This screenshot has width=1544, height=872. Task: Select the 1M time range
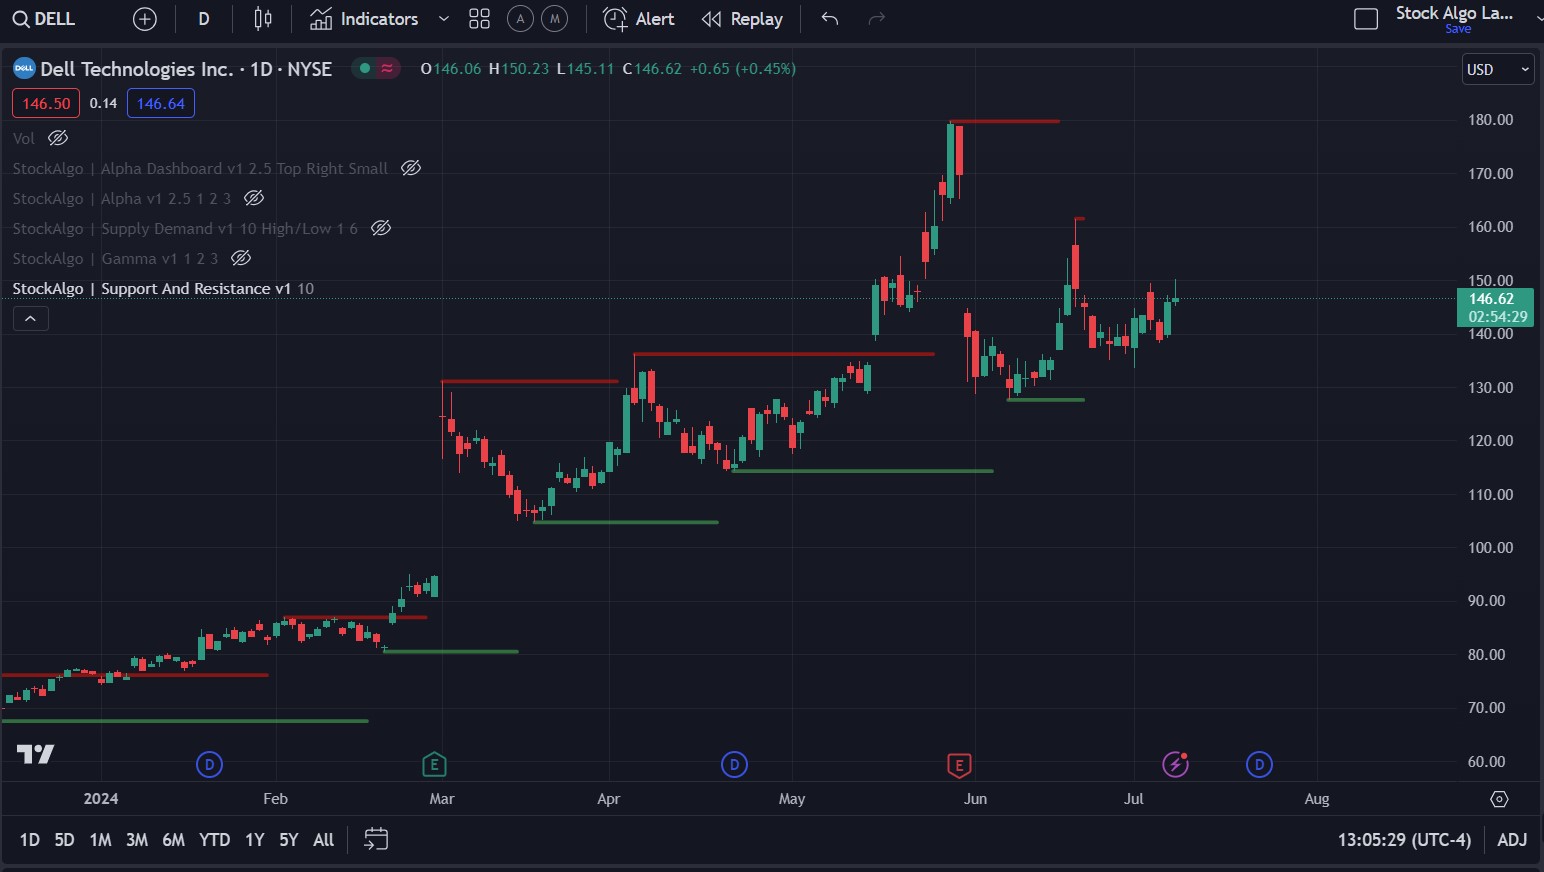pos(100,840)
